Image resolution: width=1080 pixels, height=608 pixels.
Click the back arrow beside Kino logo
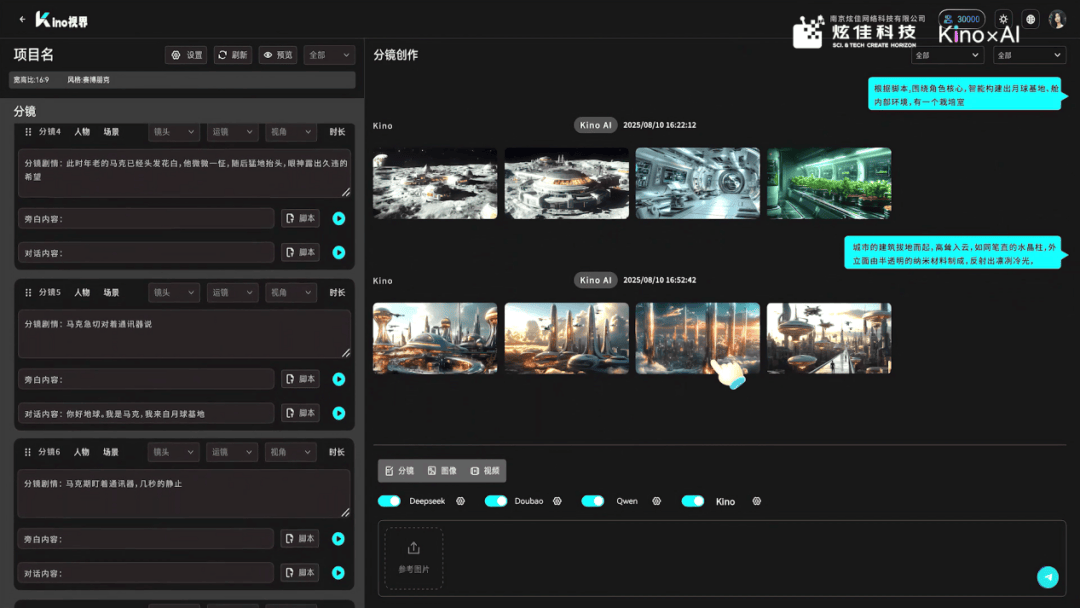click(22, 19)
